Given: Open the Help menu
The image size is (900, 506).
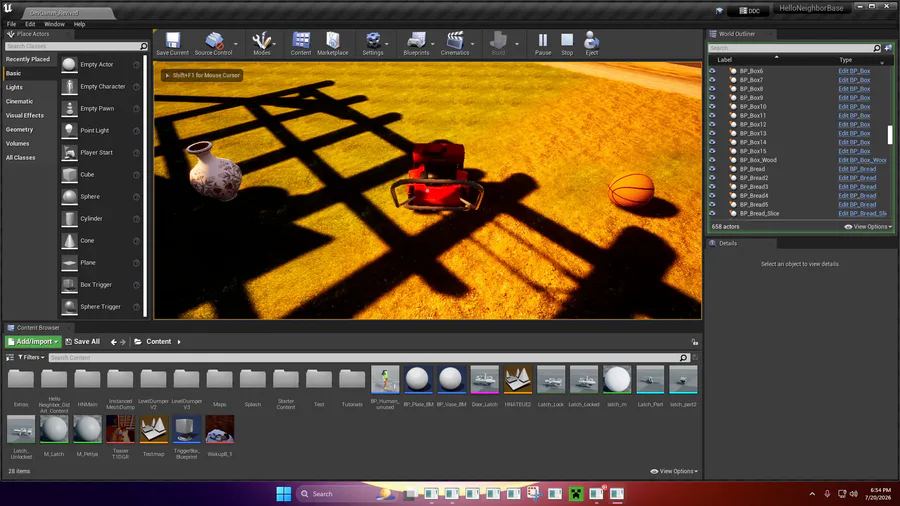Looking at the screenshot, I should tap(79, 24).
